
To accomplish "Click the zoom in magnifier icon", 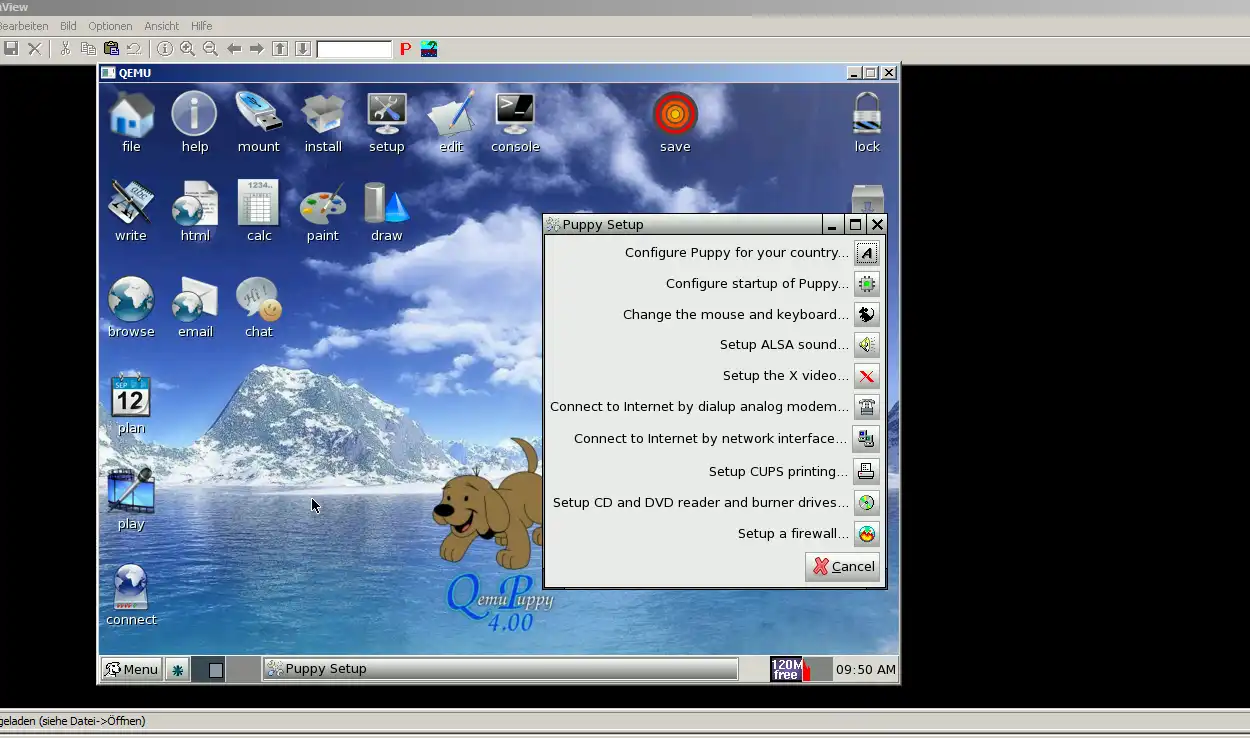I will [x=187, y=48].
